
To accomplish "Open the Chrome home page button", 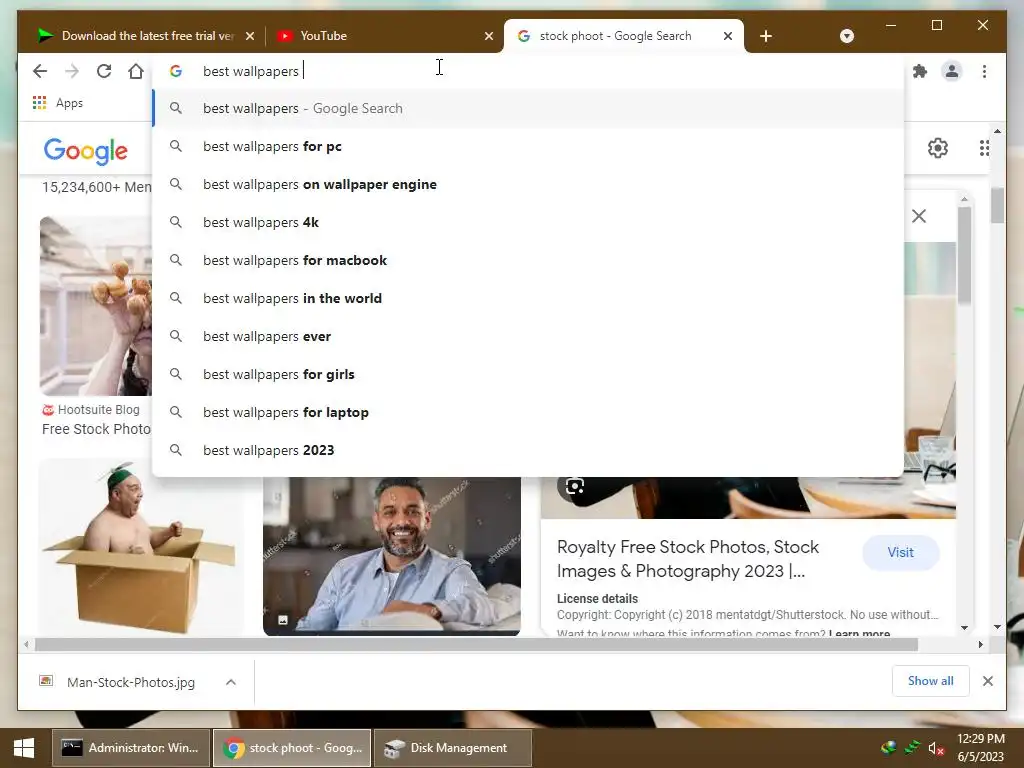I will click(136, 71).
